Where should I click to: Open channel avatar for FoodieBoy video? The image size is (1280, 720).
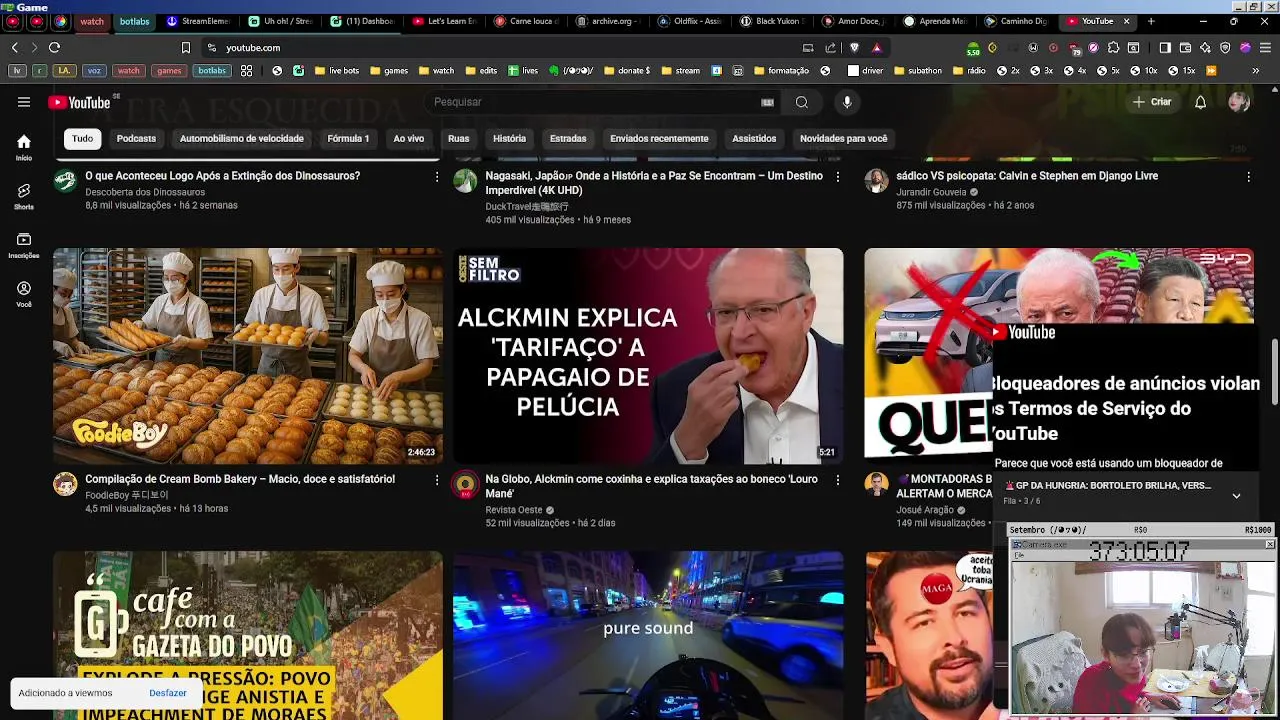coord(65,485)
